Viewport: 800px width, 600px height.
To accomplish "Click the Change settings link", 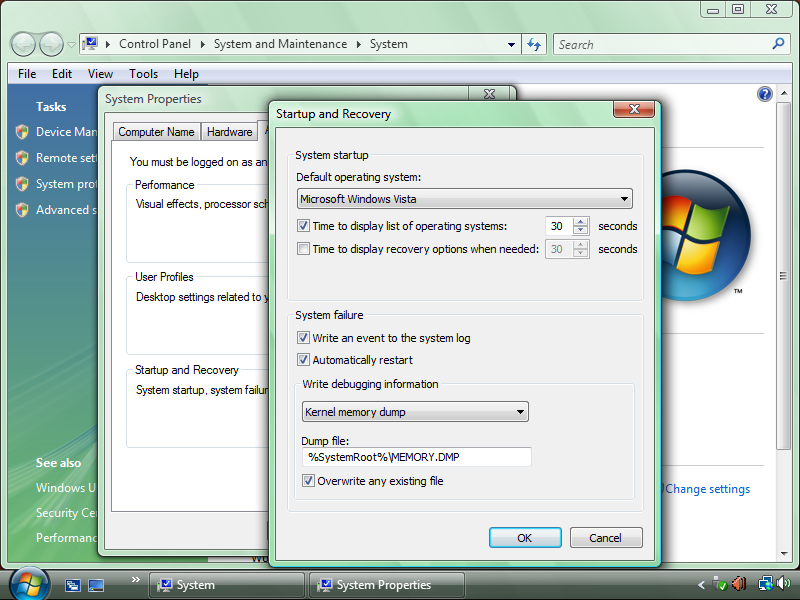I will (x=708, y=489).
